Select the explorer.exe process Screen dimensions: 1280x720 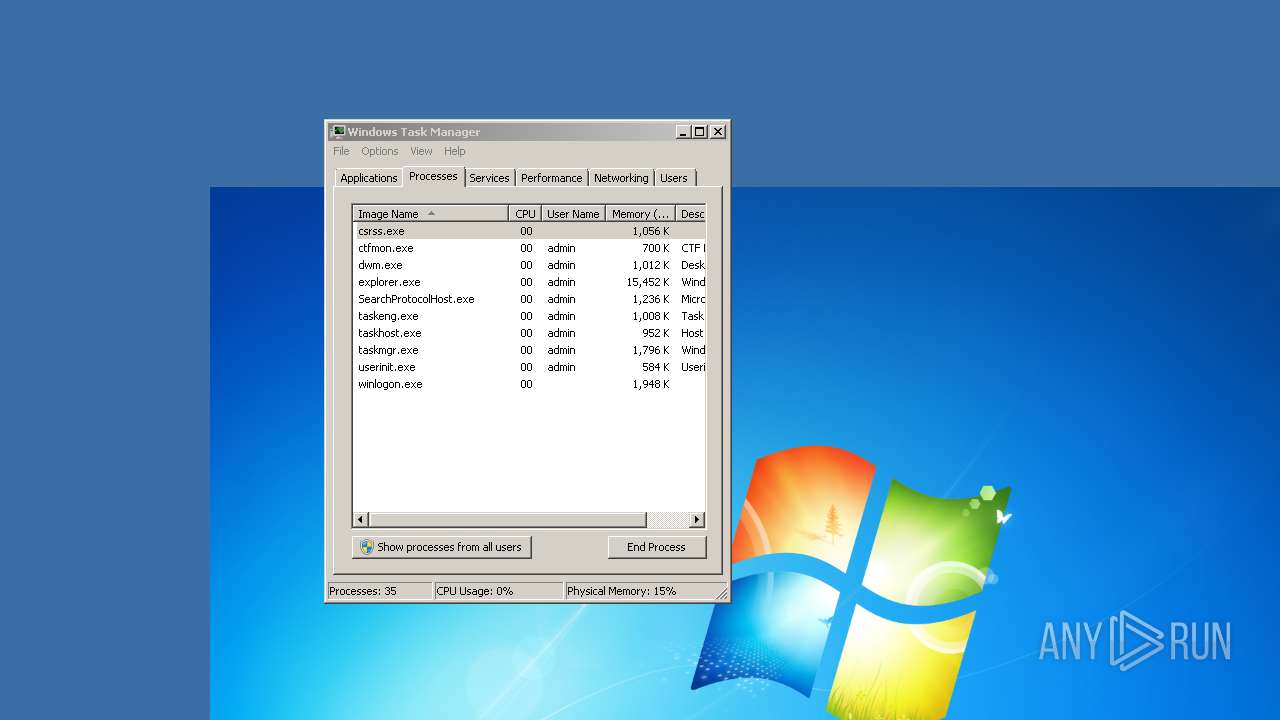pos(530,282)
